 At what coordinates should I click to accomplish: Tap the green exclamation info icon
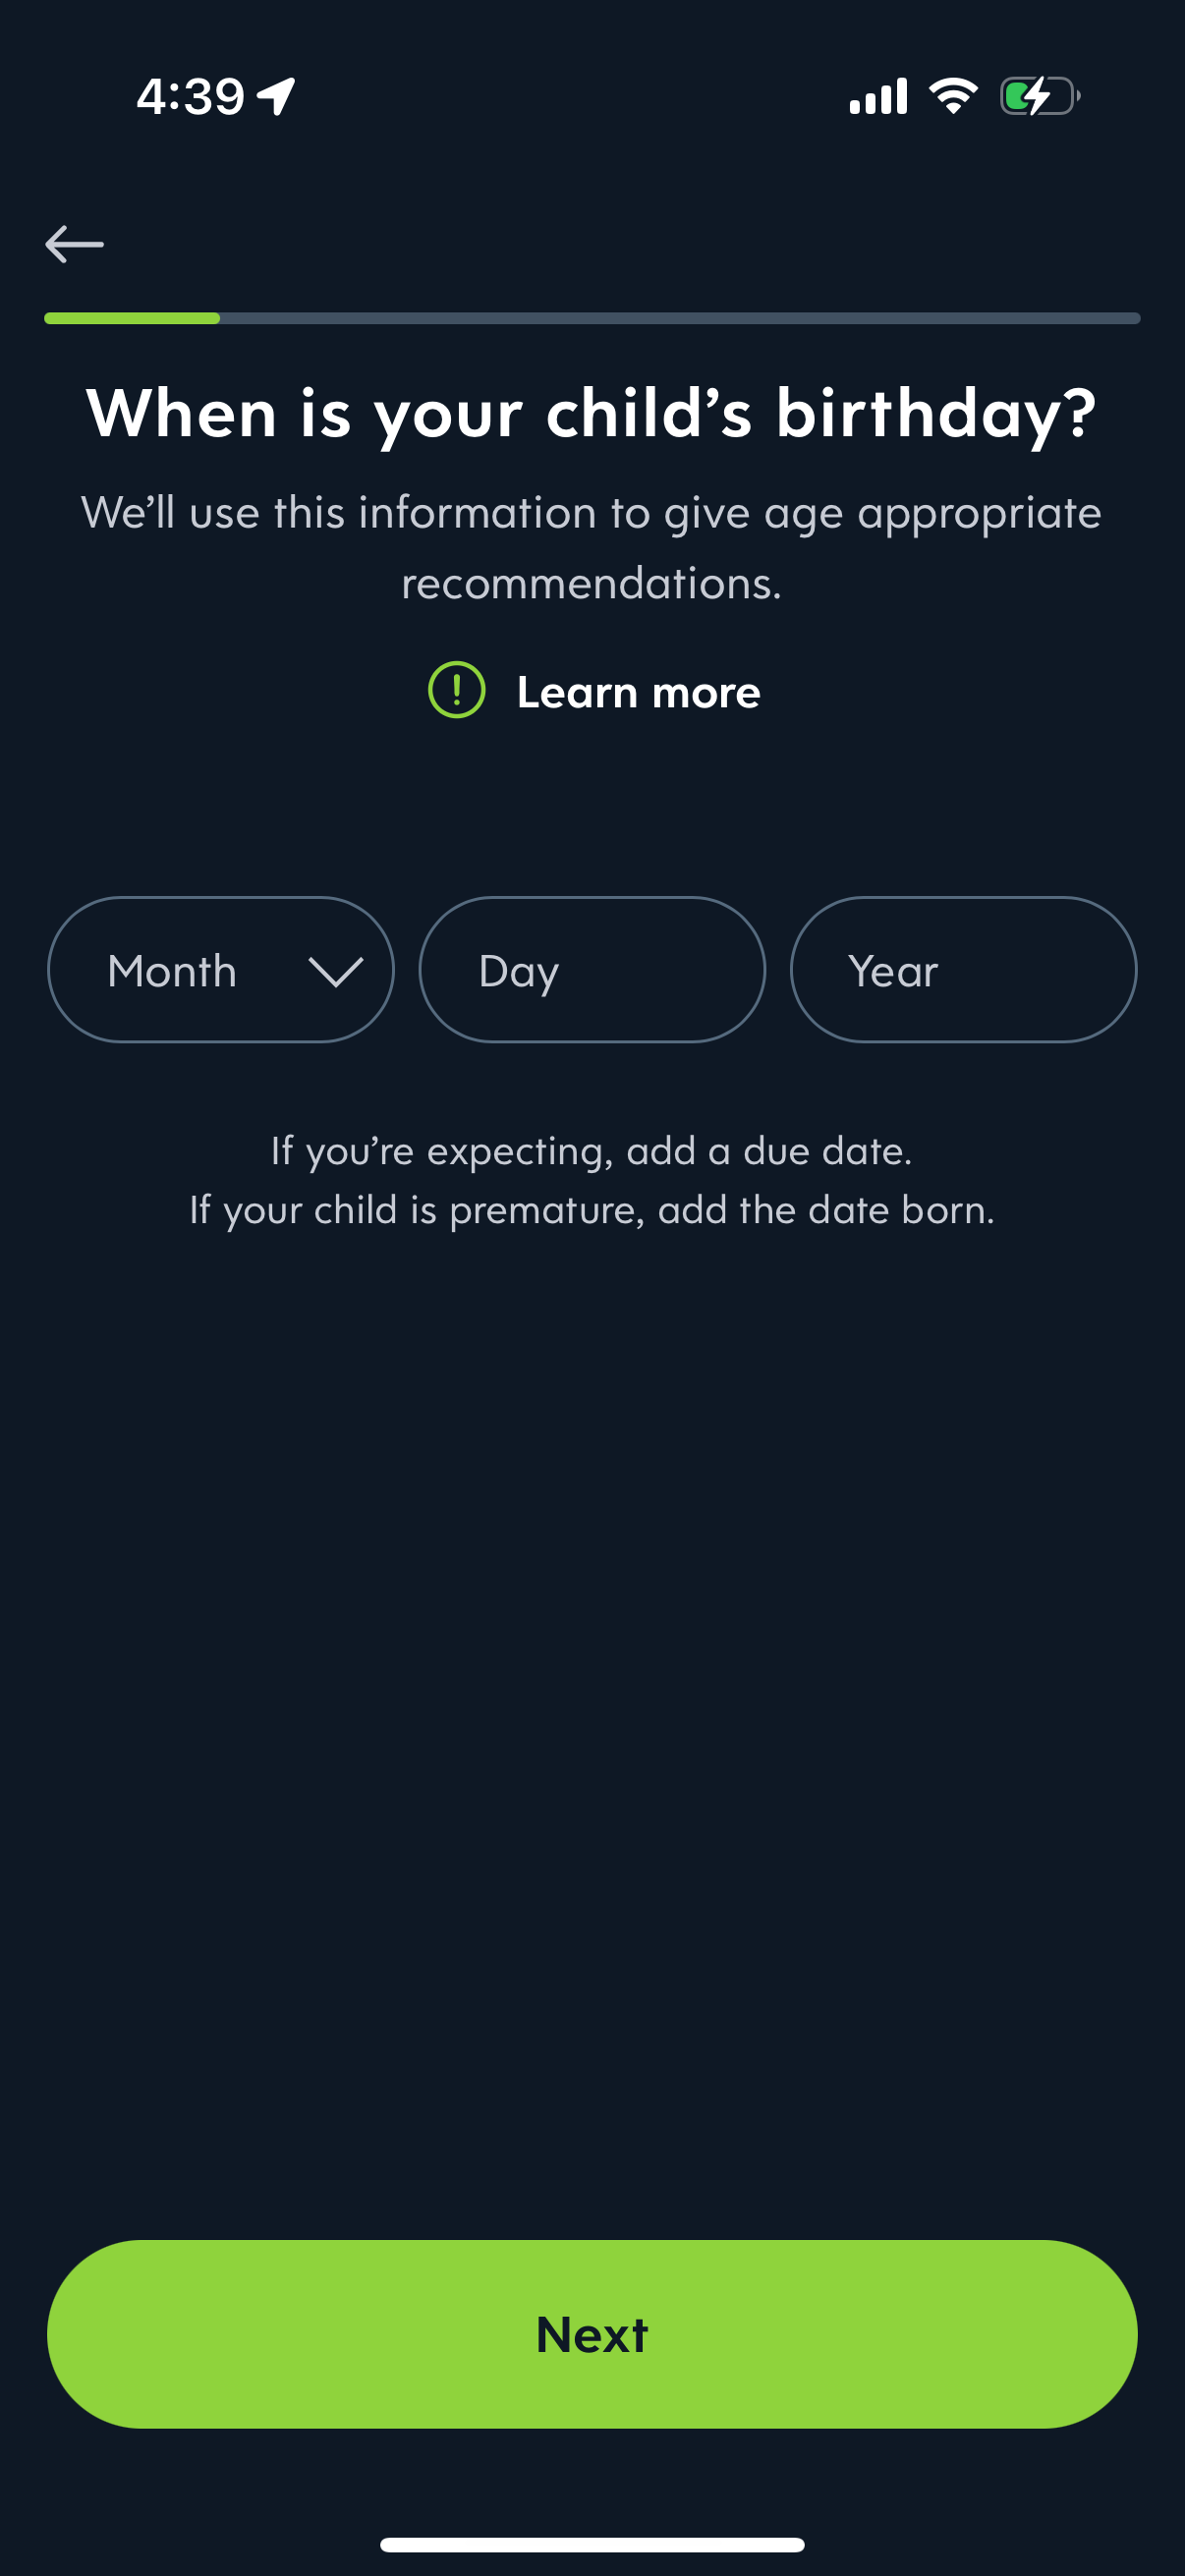[457, 690]
